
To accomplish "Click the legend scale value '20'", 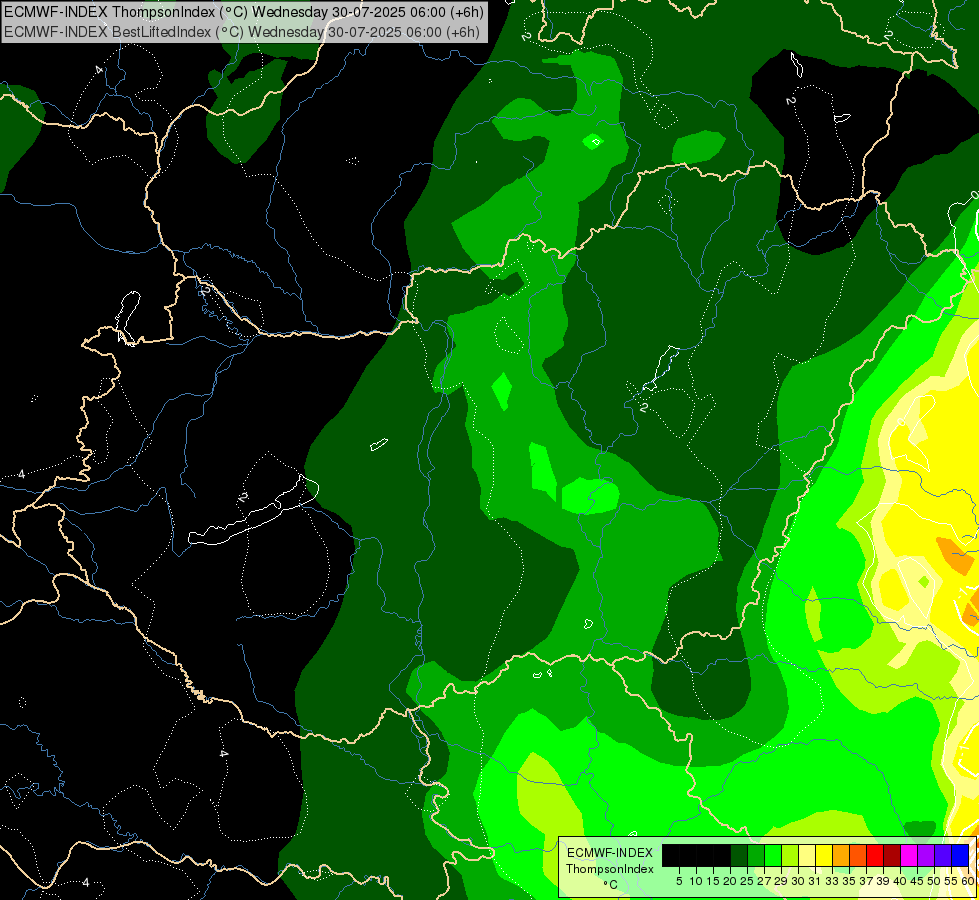I will [x=730, y=881].
